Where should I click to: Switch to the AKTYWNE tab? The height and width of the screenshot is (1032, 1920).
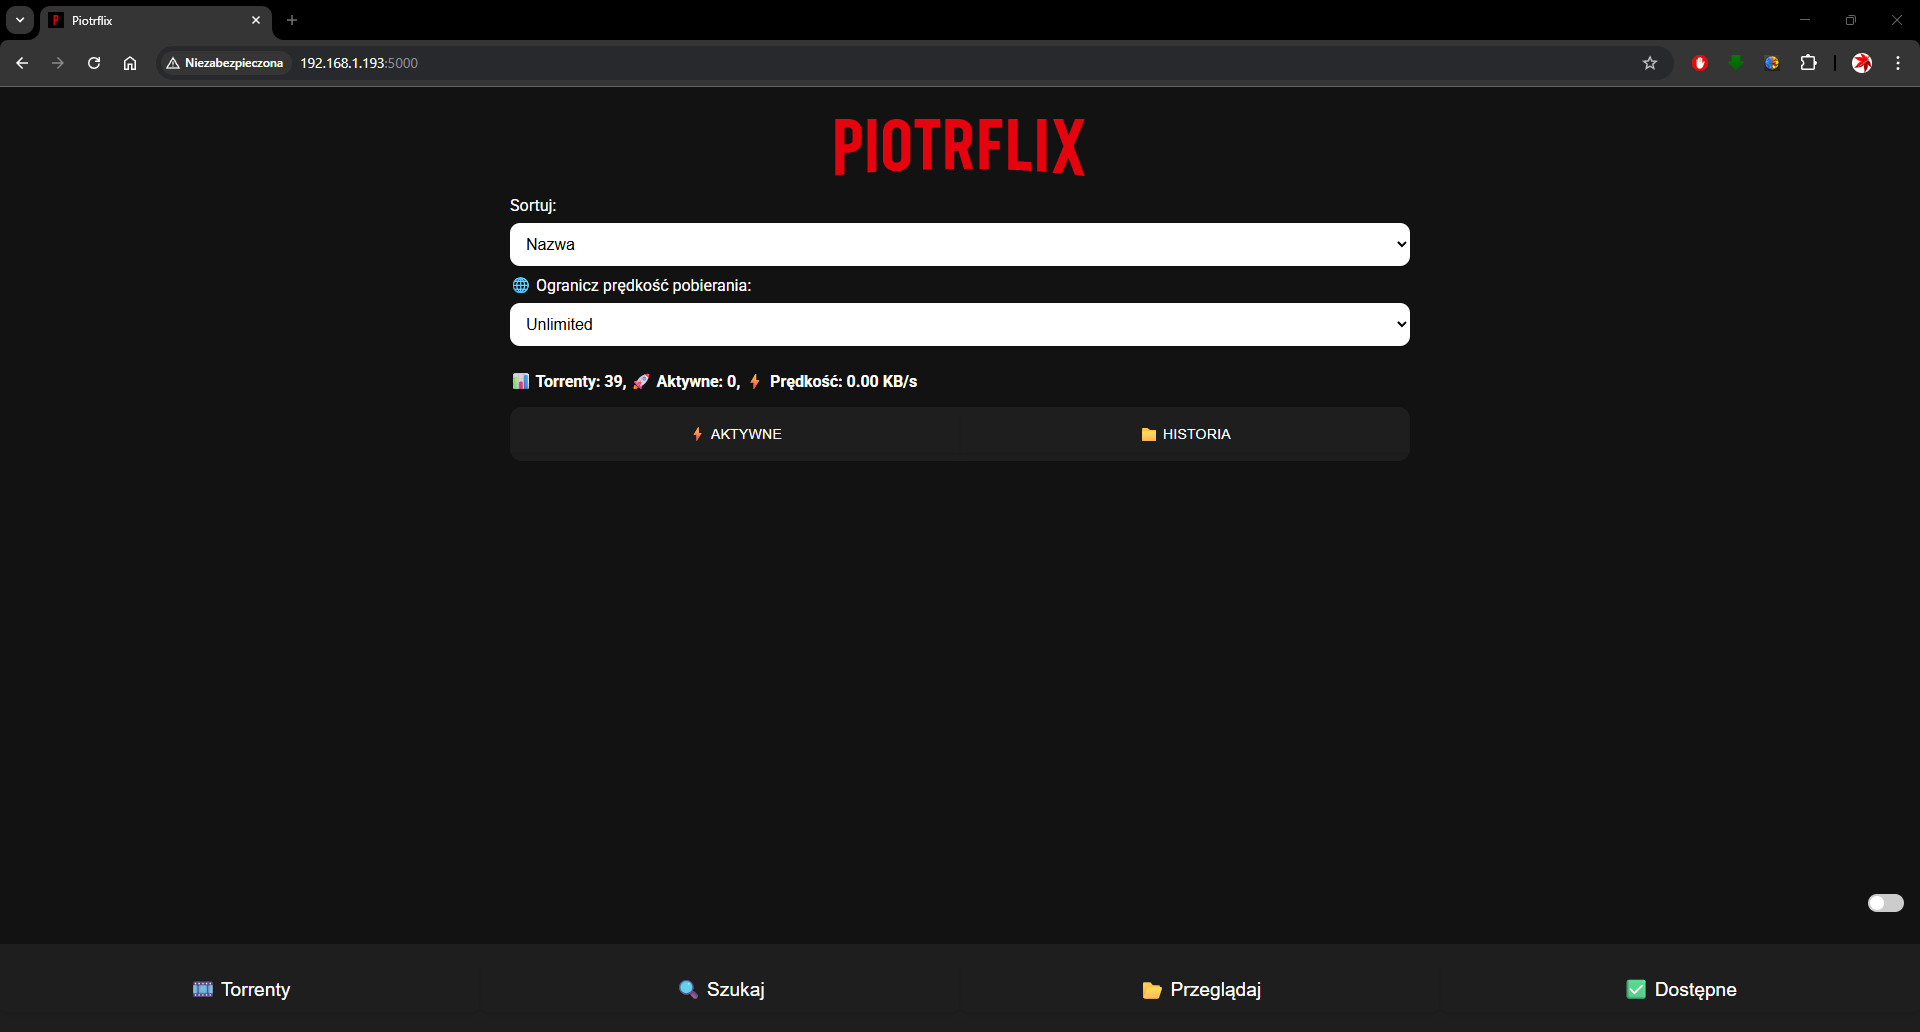point(737,434)
